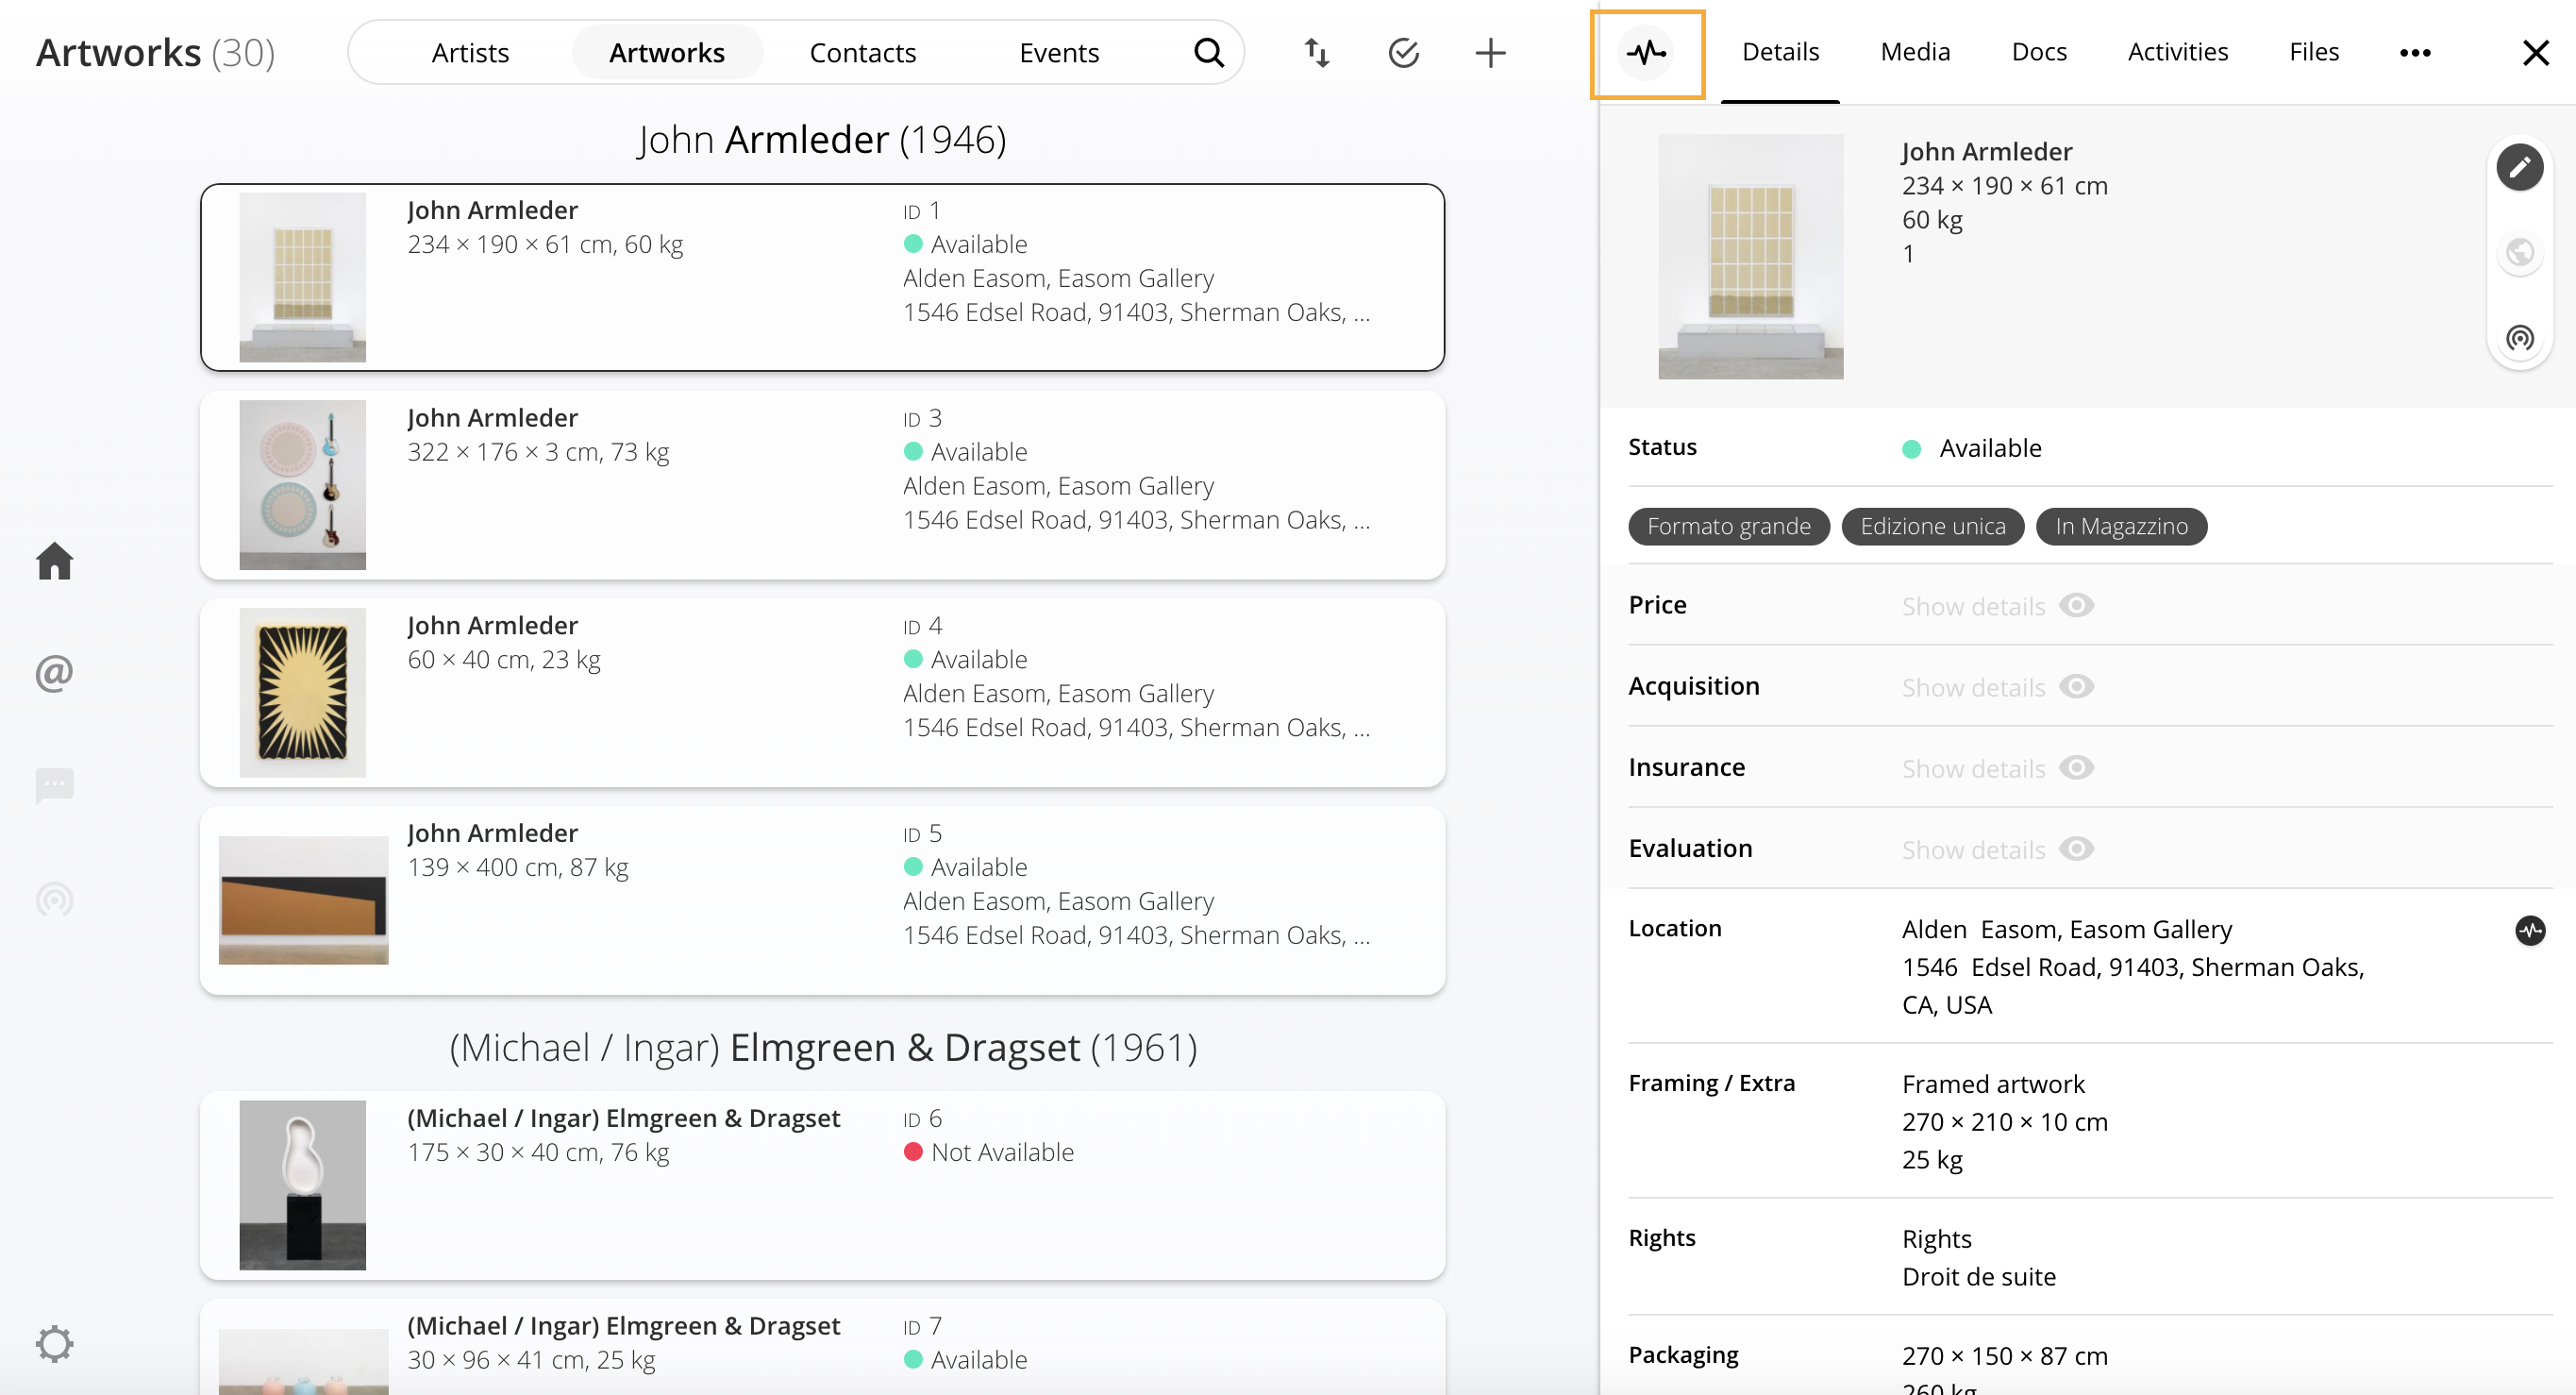2576x1395 pixels.
Task: Select Elmgreen & Dragset card ID 7
Action: click(x=822, y=1346)
